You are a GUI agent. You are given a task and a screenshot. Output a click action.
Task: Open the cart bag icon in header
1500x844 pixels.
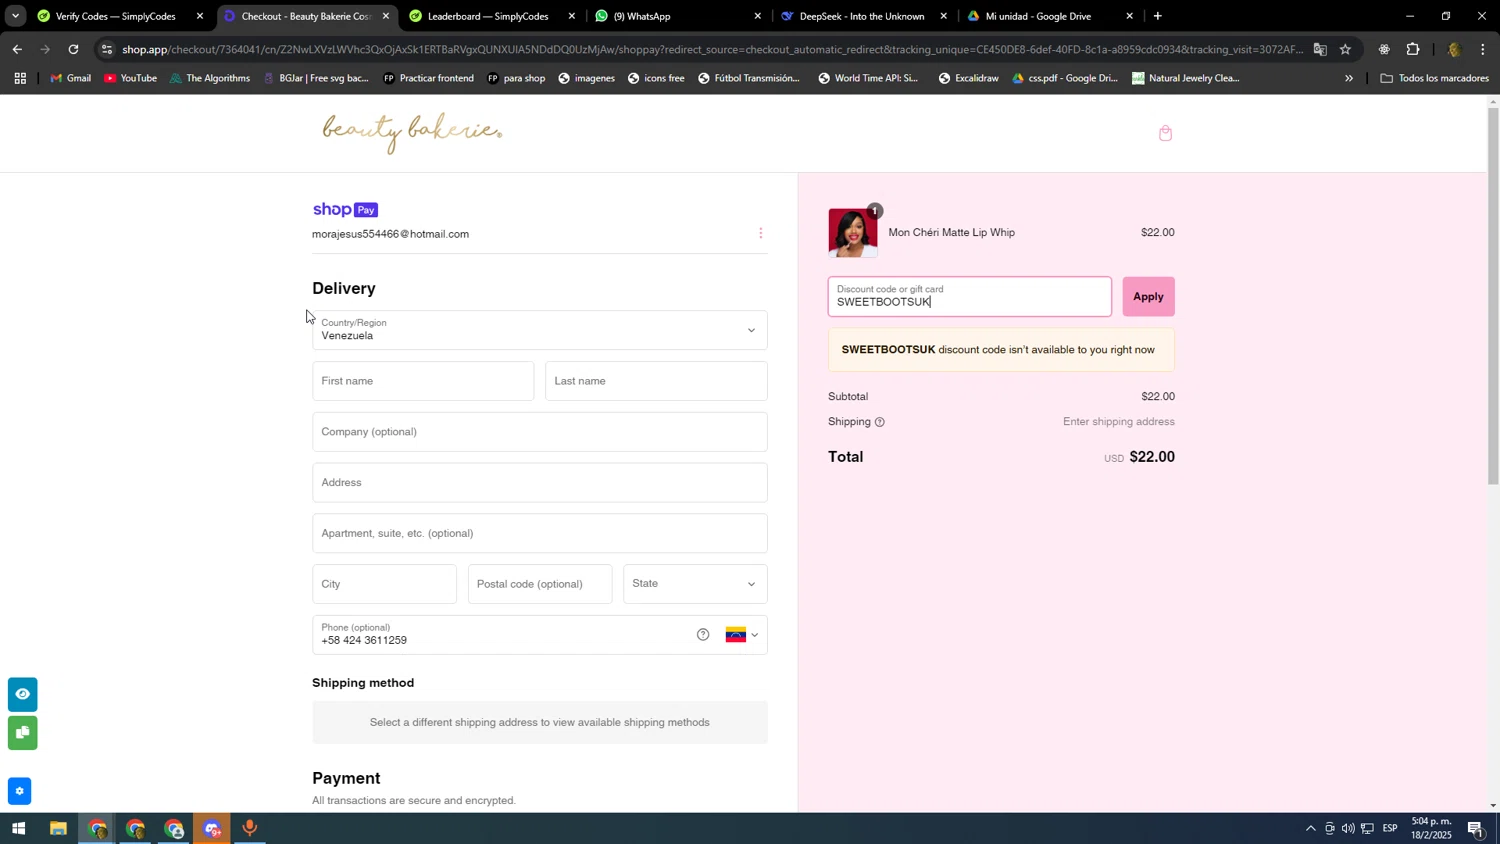tap(1165, 133)
